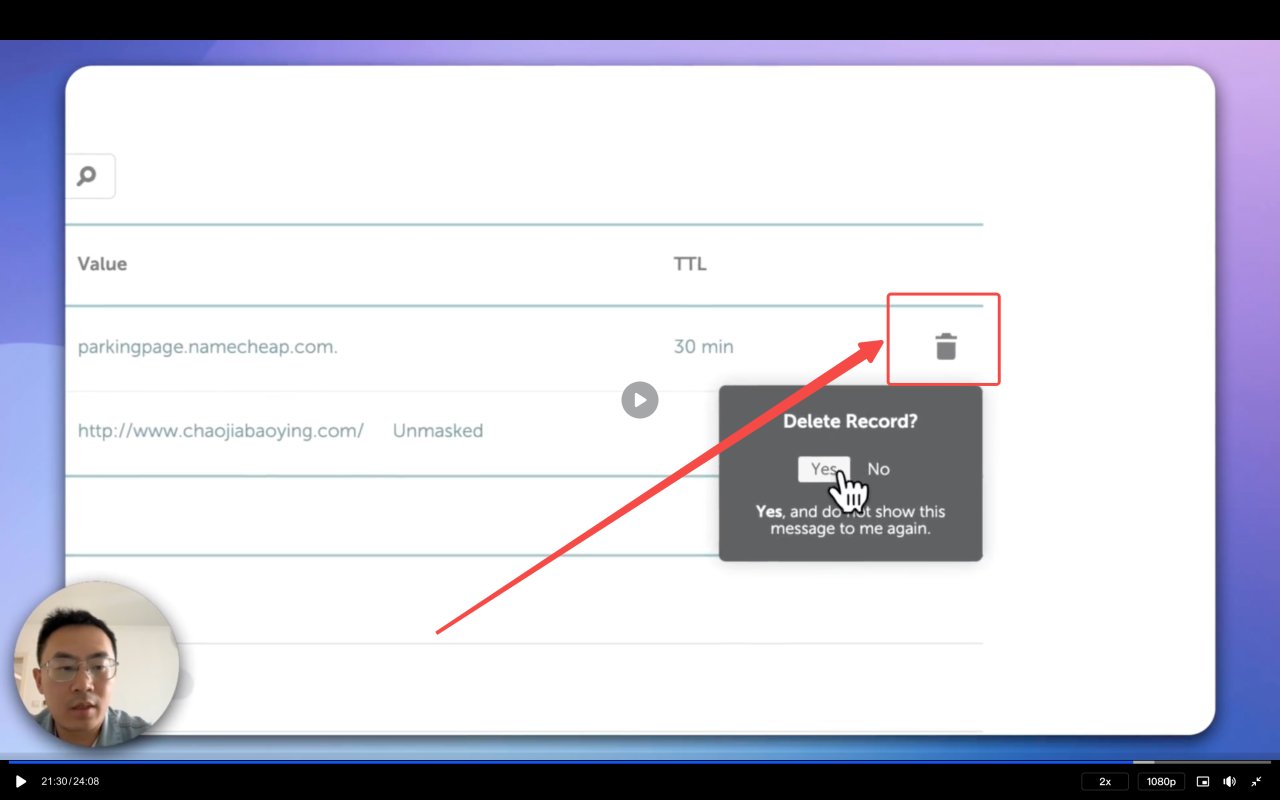Mute the video with the speaker icon

1229,781
